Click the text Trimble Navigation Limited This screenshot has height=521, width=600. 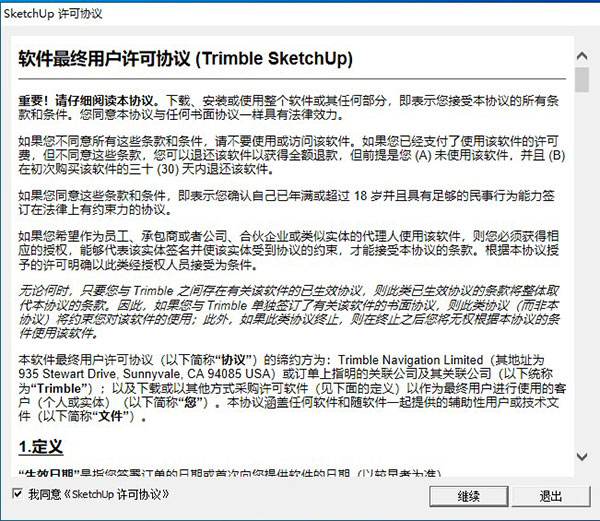click(410, 360)
